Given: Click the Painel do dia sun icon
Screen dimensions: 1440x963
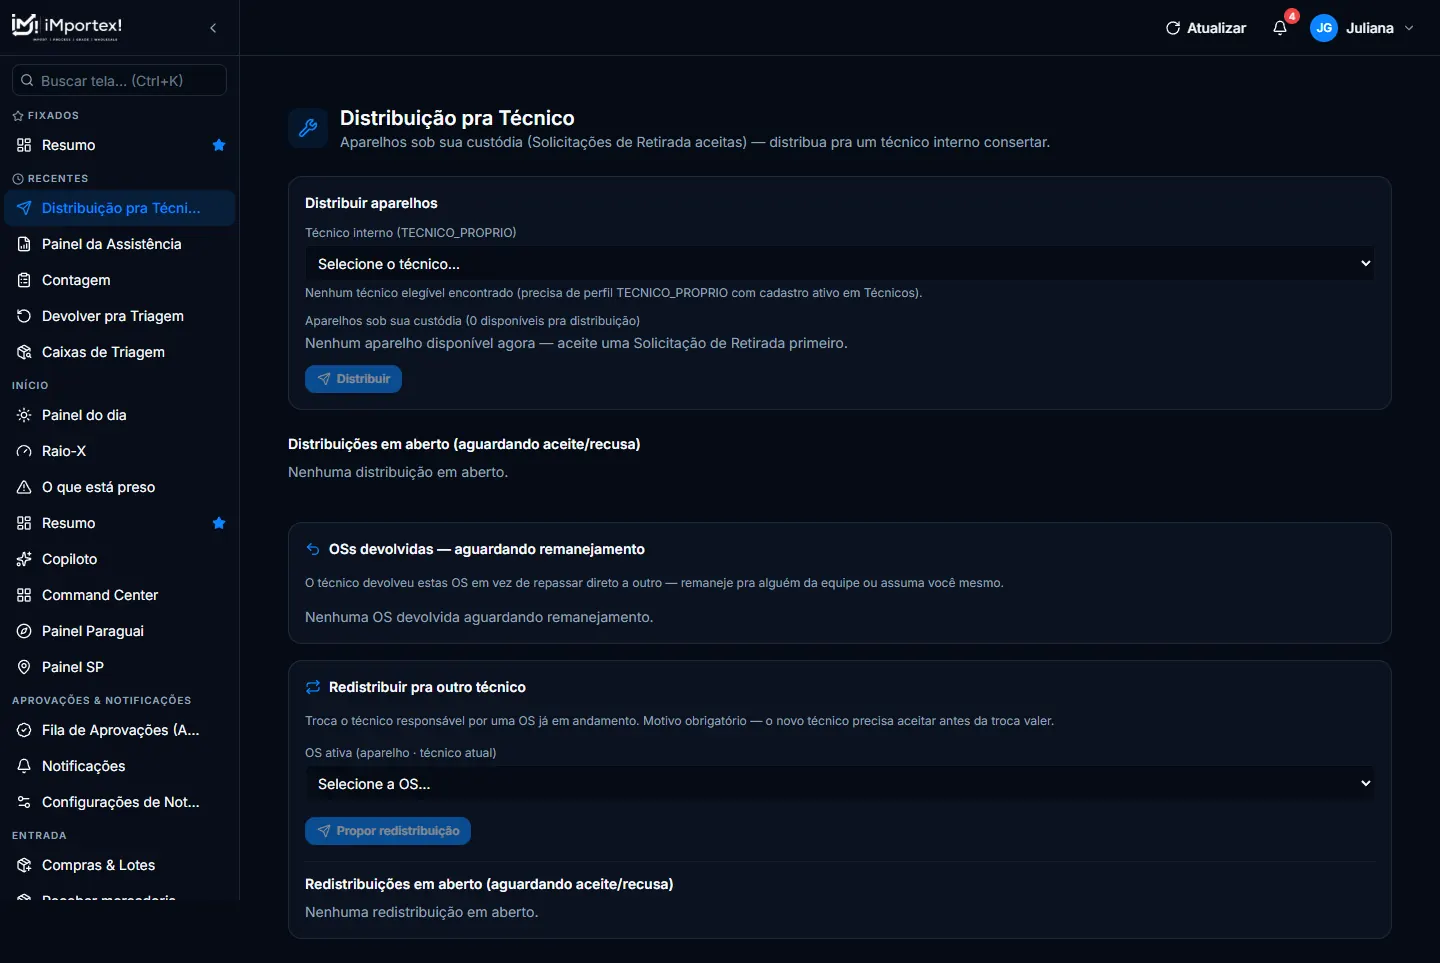Looking at the screenshot, I should pos(24,415).
